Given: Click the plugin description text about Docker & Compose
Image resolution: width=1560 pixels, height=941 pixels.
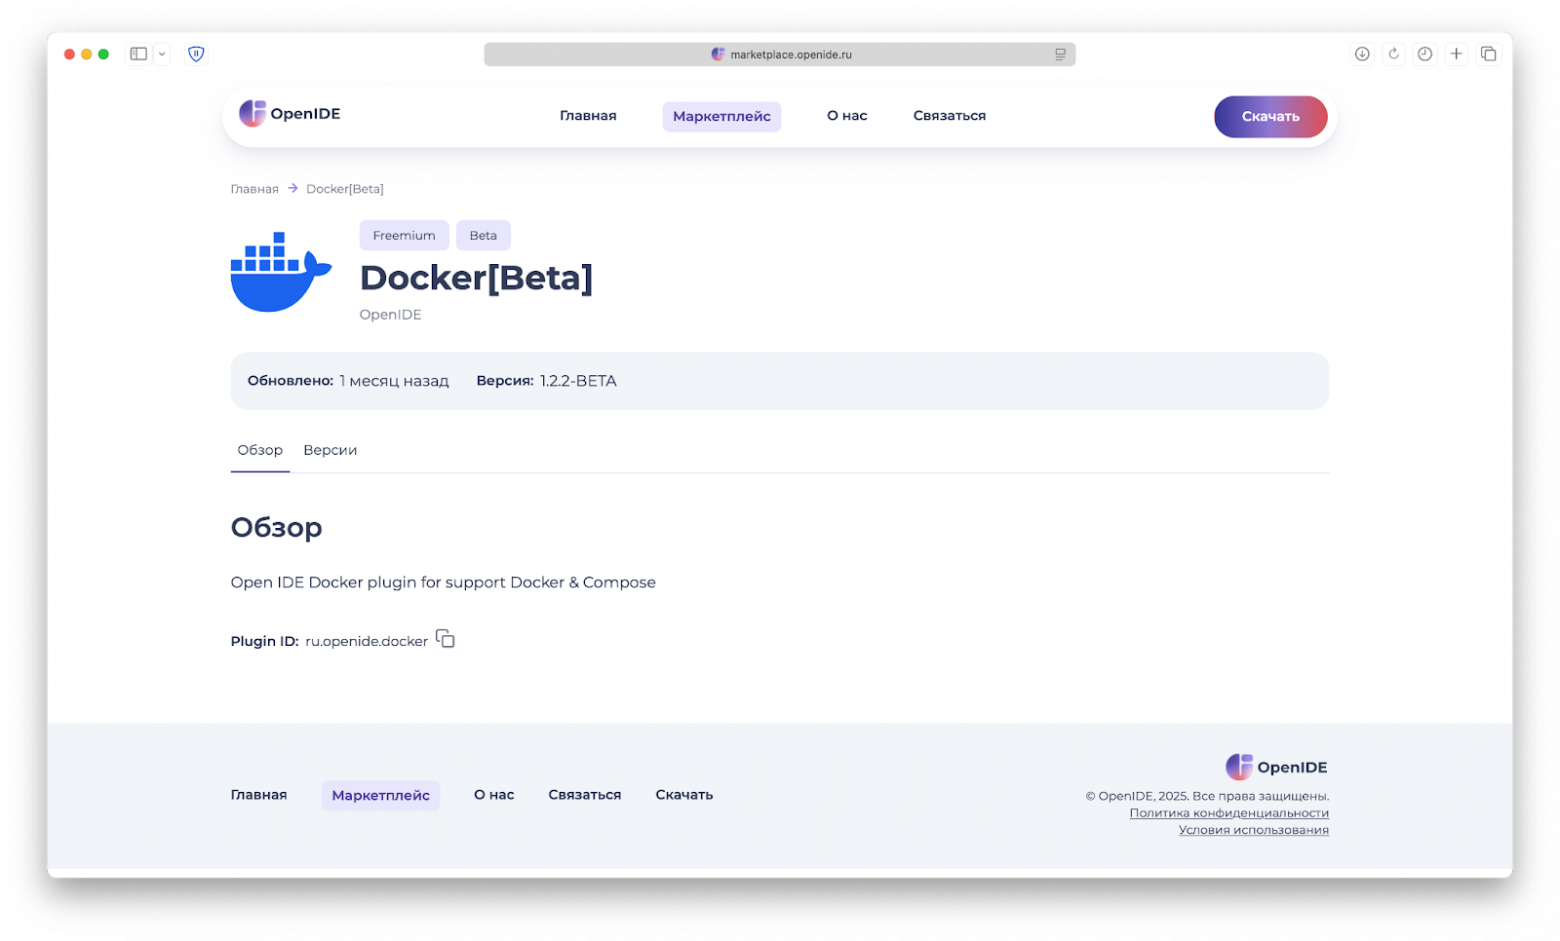Looking at the screenshot, I should pos(443,582).
